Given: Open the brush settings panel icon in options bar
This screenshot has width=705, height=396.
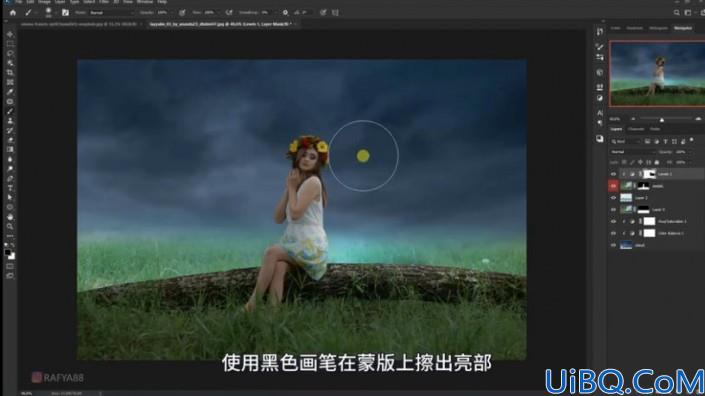Looking at the screenshot, I should click(65, 13).
